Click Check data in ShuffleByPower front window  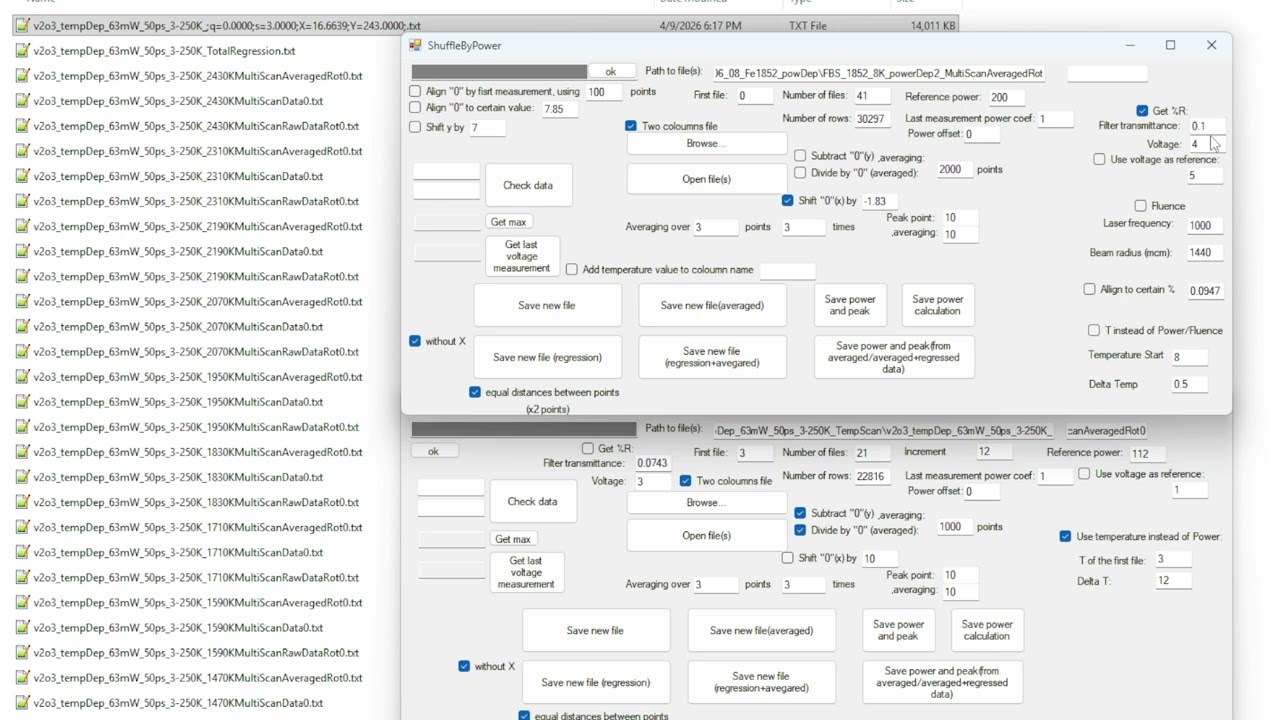coord(528,185)
